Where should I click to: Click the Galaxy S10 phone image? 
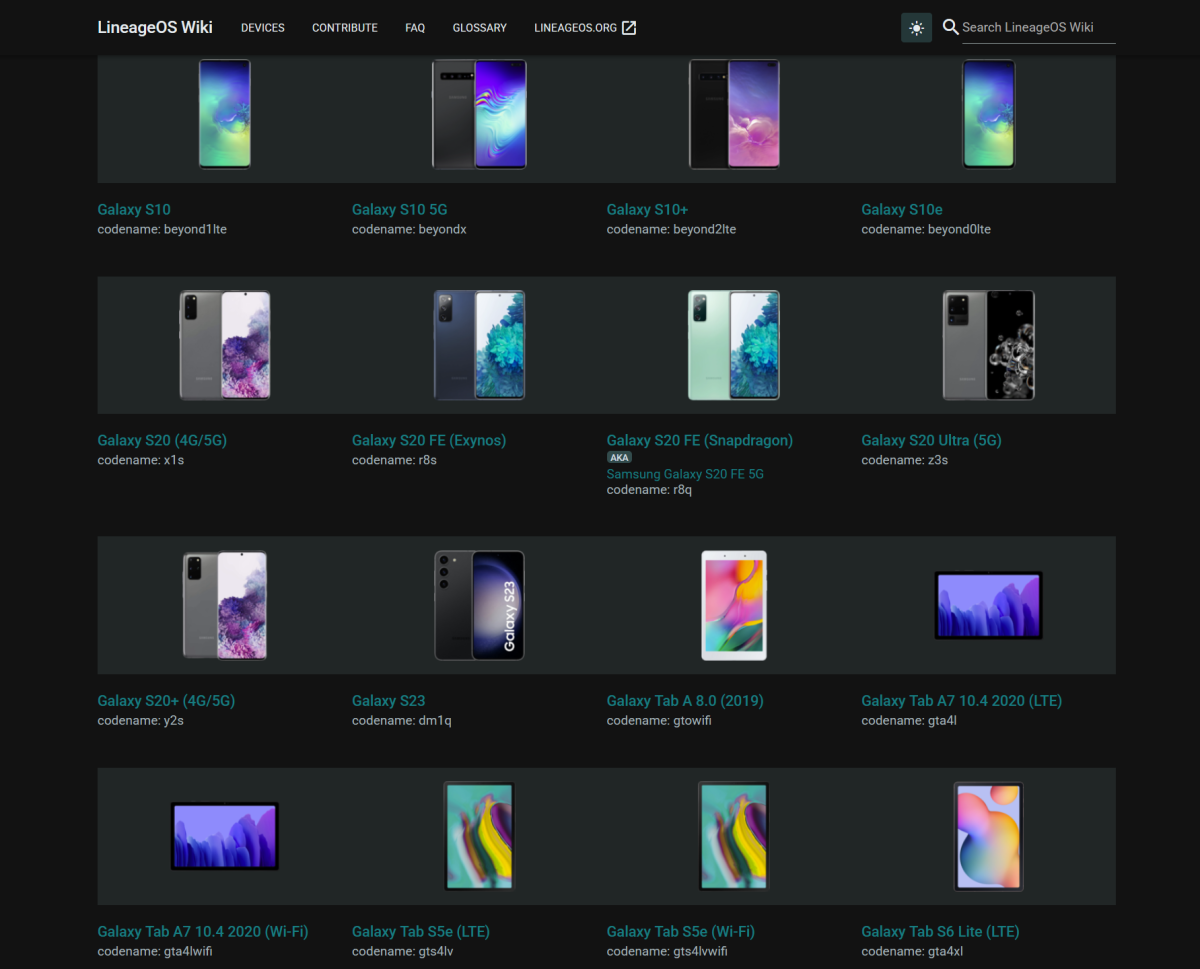pyautogui.click(x=224, y=114)
